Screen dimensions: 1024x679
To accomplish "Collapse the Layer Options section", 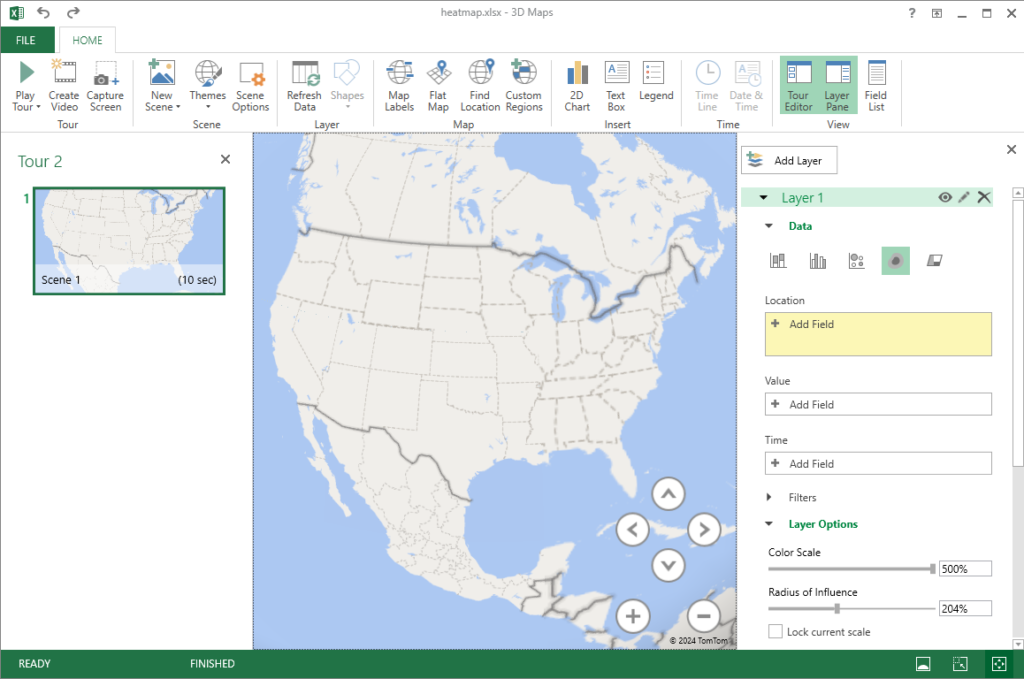I will (x=769, y=524).
